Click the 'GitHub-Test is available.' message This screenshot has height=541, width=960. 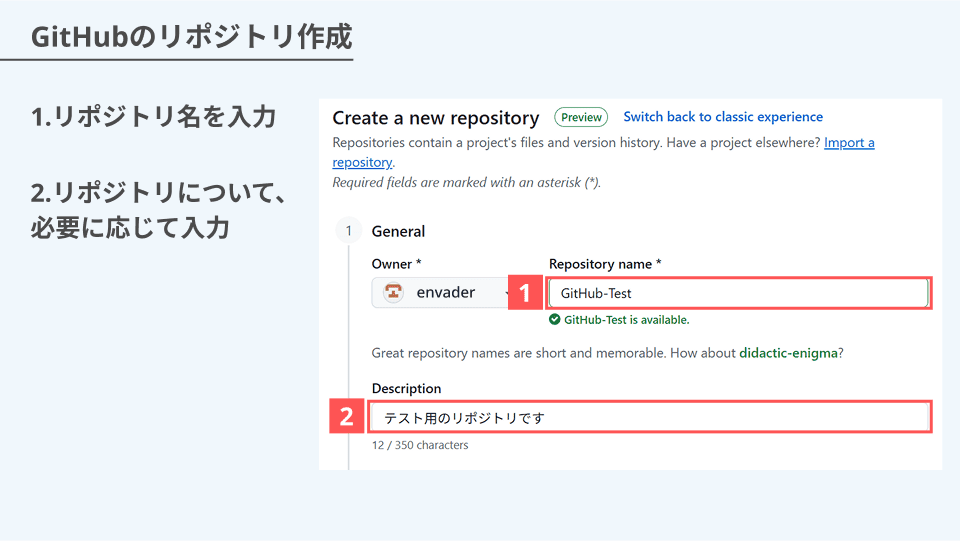pos(626,319)
